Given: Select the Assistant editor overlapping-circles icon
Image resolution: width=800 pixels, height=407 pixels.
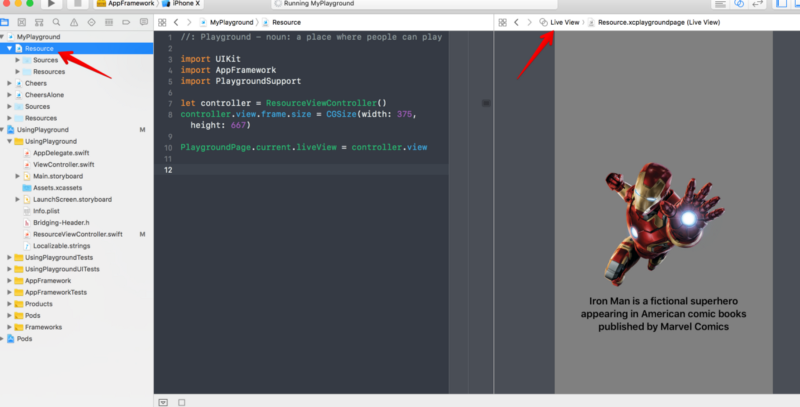Looking at the screenshot, I should point(739,4).
